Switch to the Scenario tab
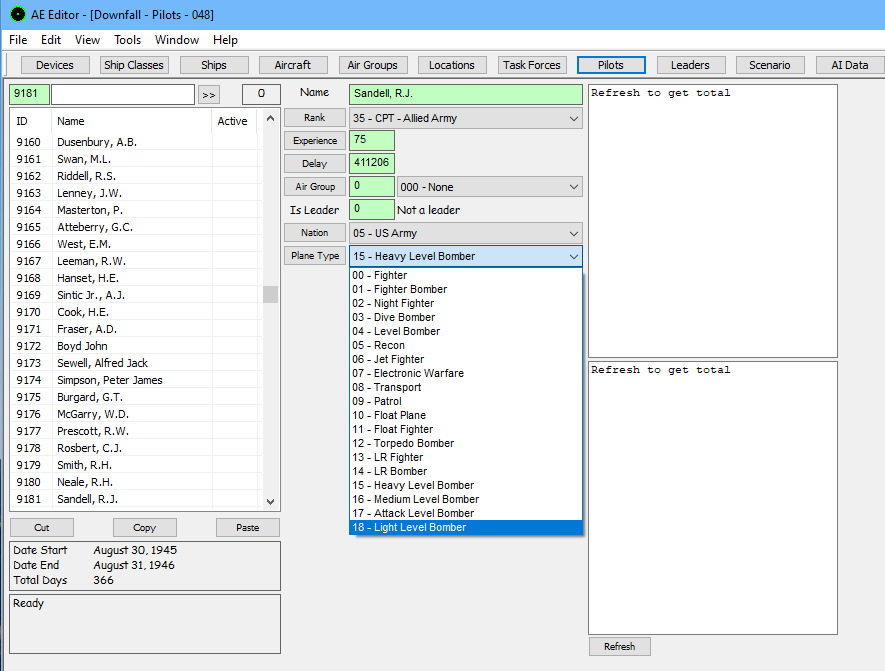Screen dimensions: 885x671 coord(770,65)
